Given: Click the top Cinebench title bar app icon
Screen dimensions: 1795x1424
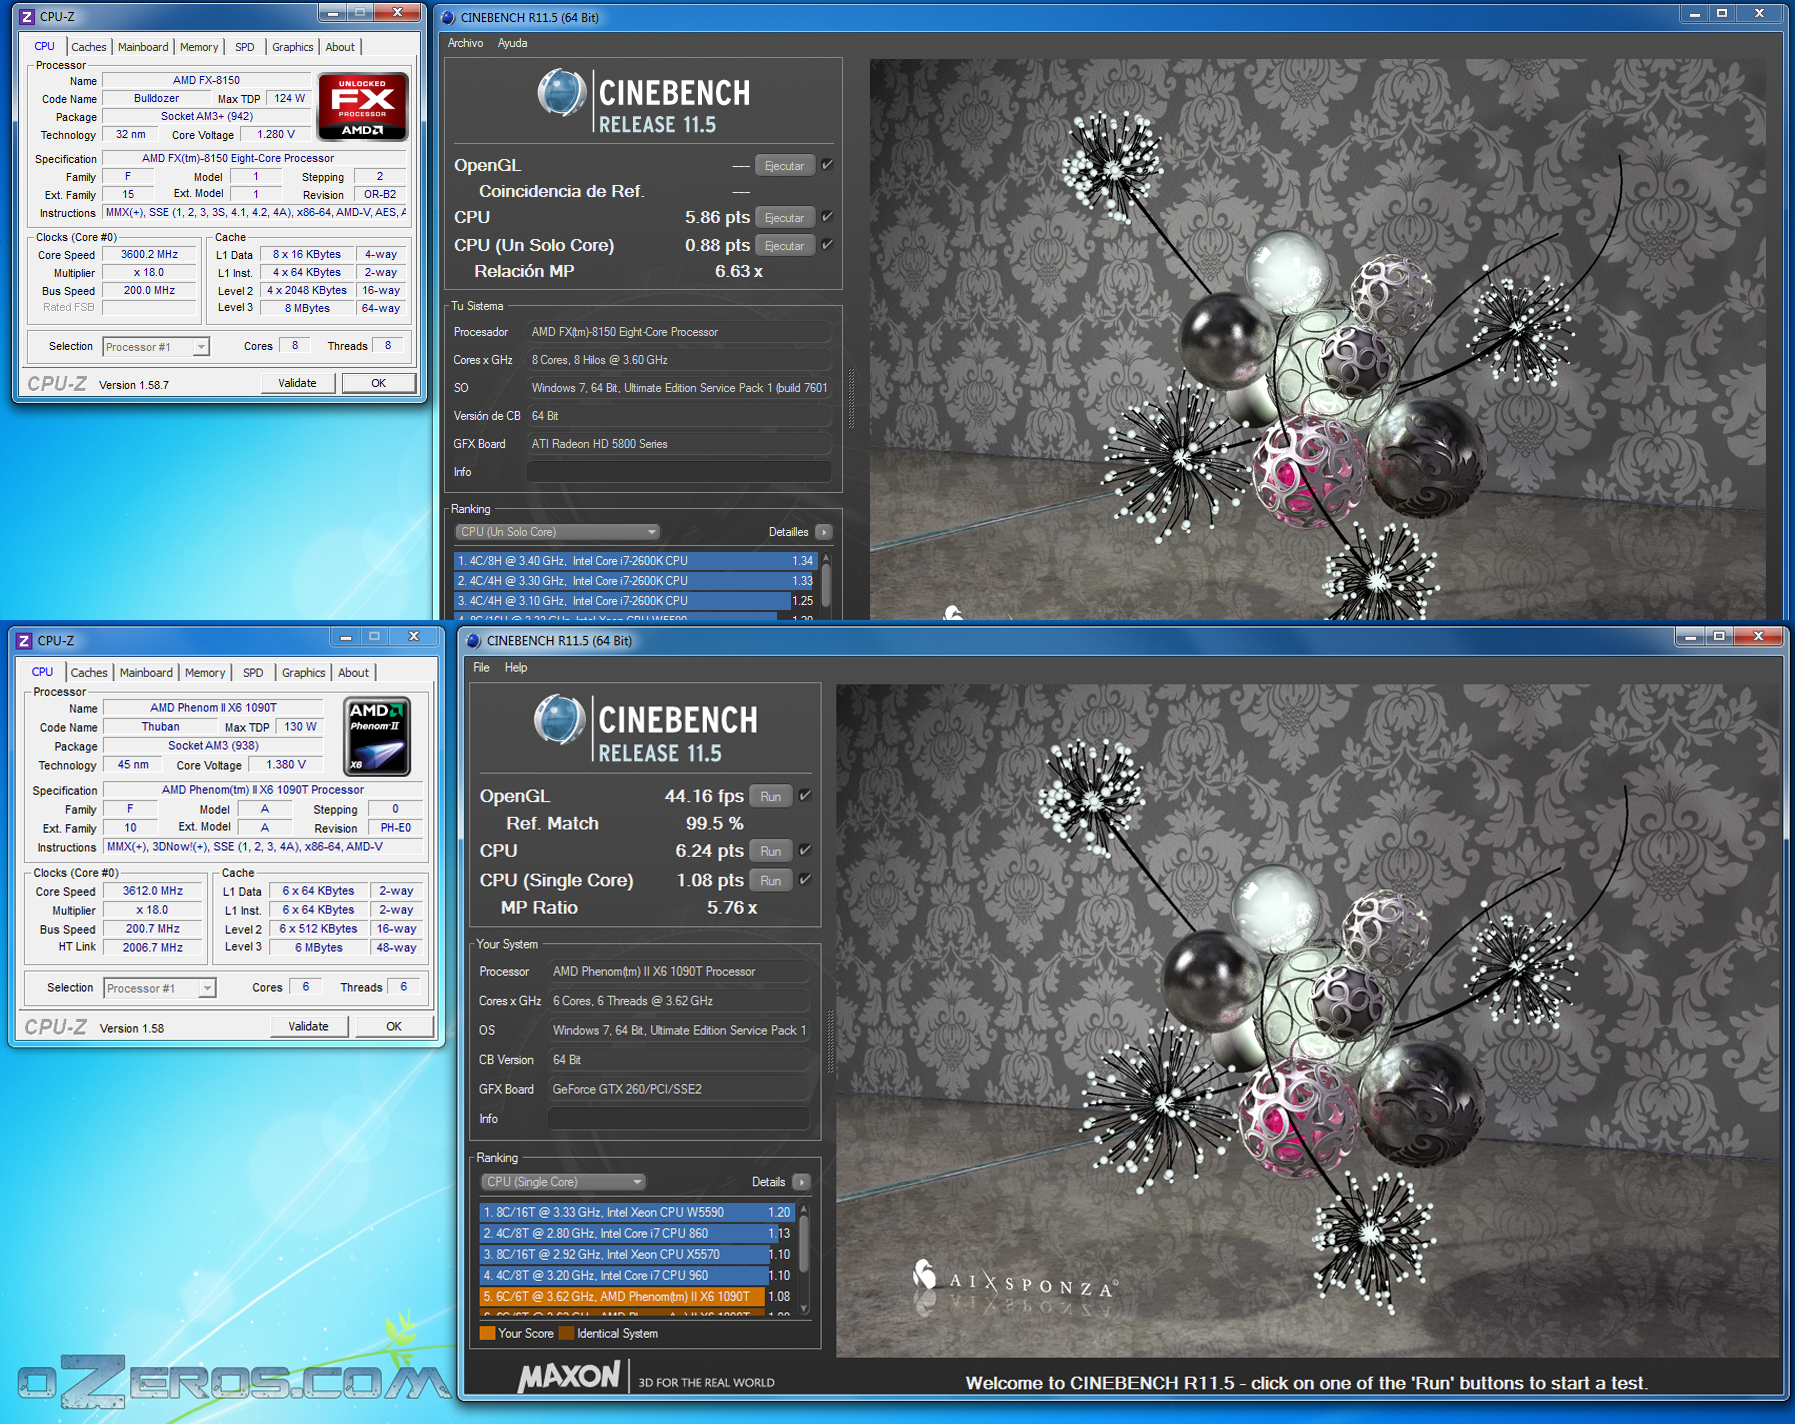Looking at the screenshot, I should coord(448,17).
